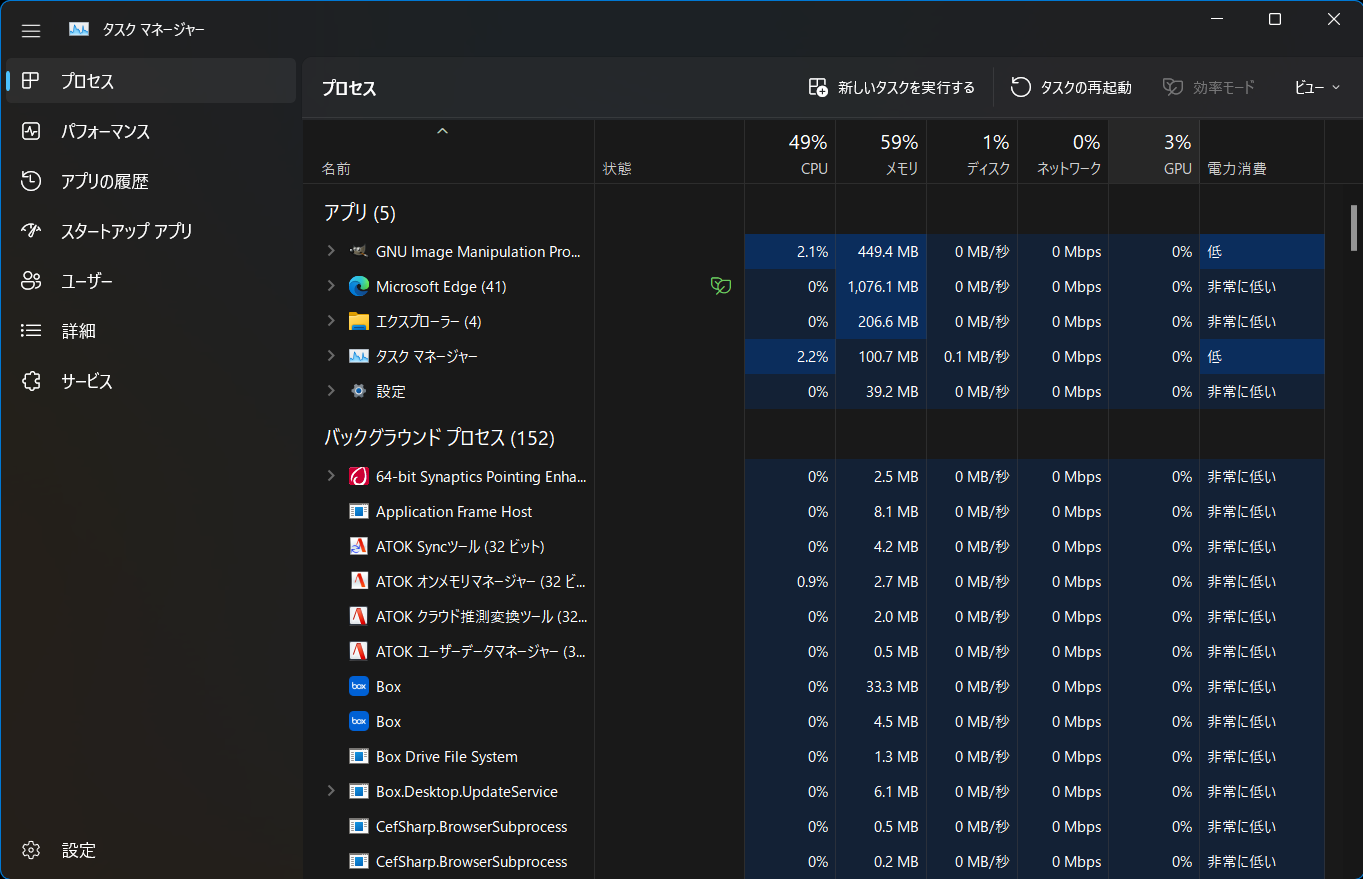1363x879 pixels.
Task: Click the バックグラウンド プロセス (152) group header
Action: 439,438
